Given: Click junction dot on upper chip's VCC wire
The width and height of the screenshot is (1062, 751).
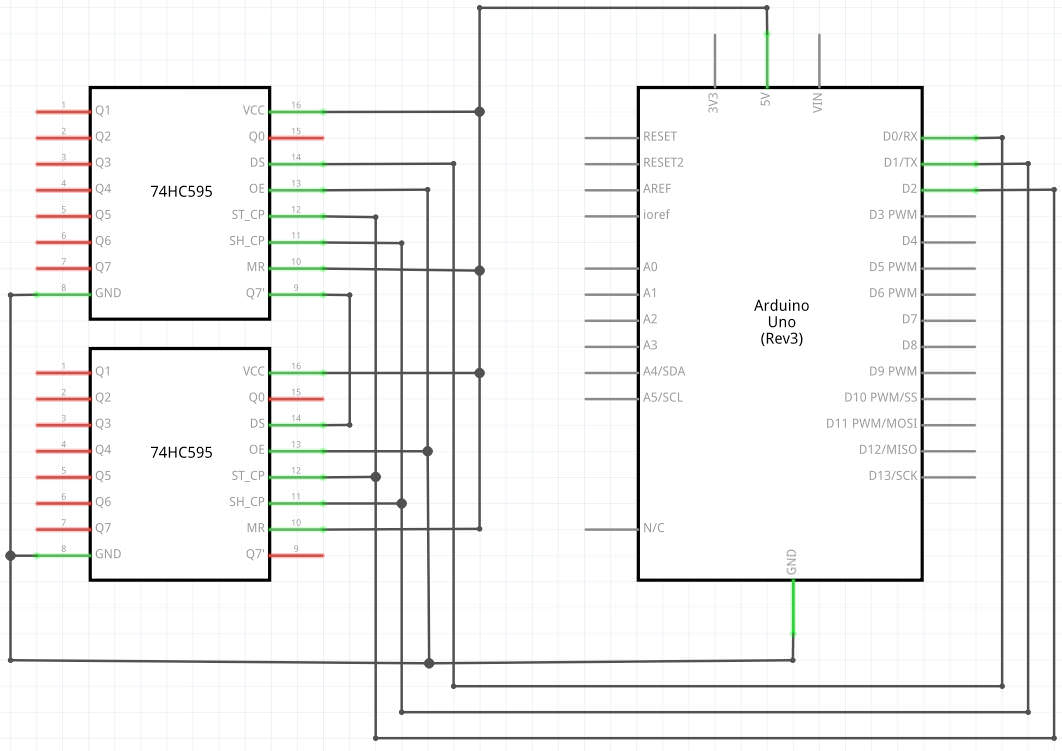Looking at the screenshot, I should 480,111.
